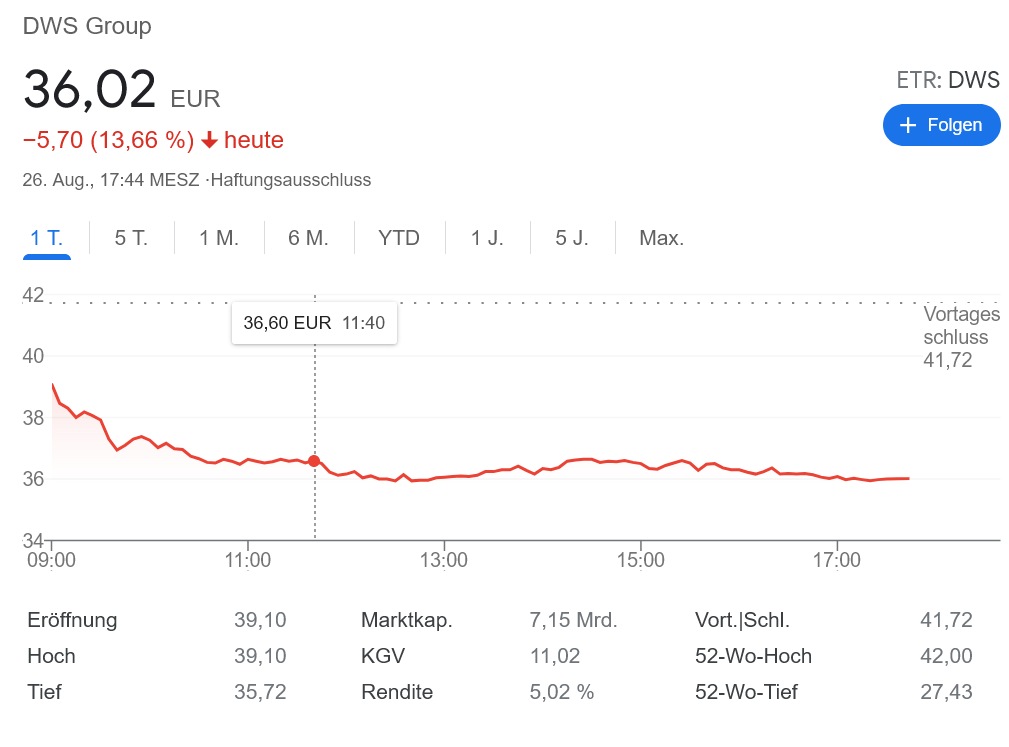
Task: Click the DWS Group title
Action: (87, 26)
